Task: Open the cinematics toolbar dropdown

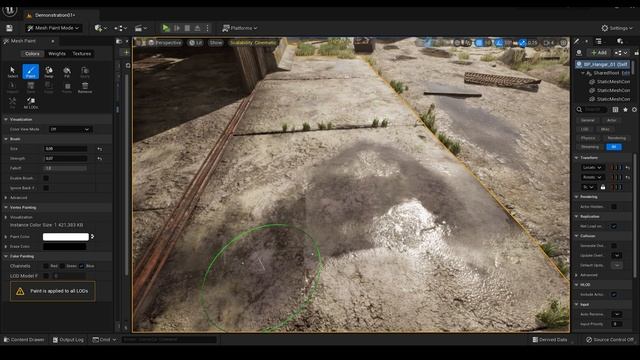Action: [x=140, y=28]
